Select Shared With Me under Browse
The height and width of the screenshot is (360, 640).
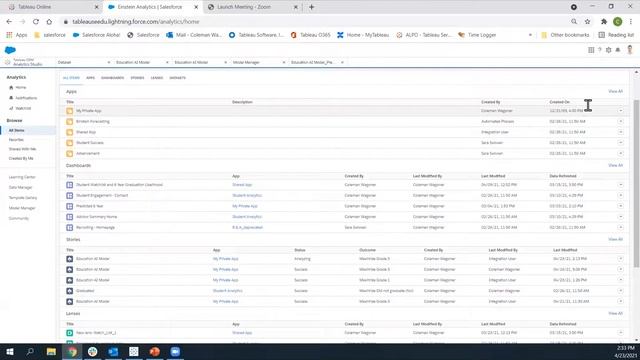click(x=22, y=149)
